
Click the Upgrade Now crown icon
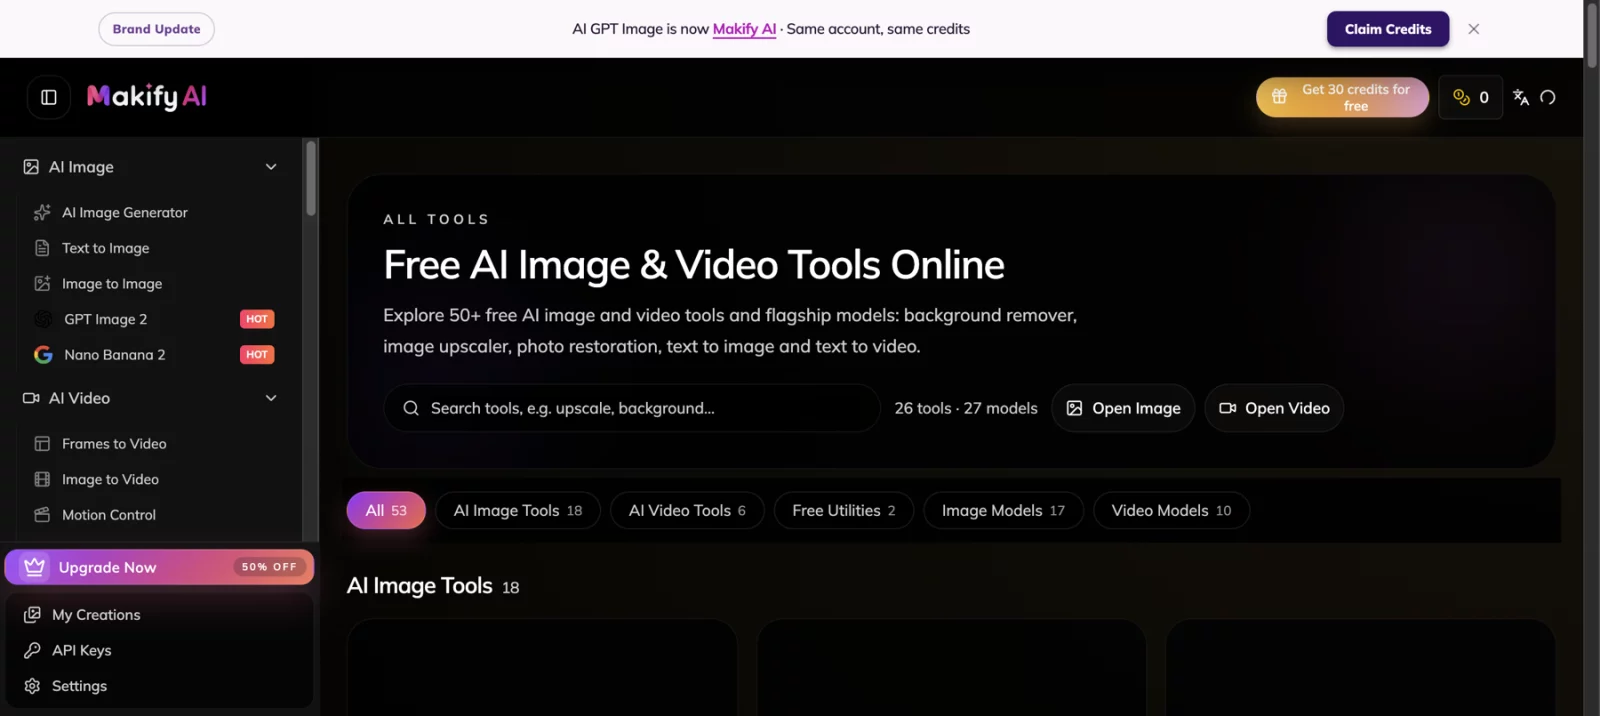click(34, 567)
